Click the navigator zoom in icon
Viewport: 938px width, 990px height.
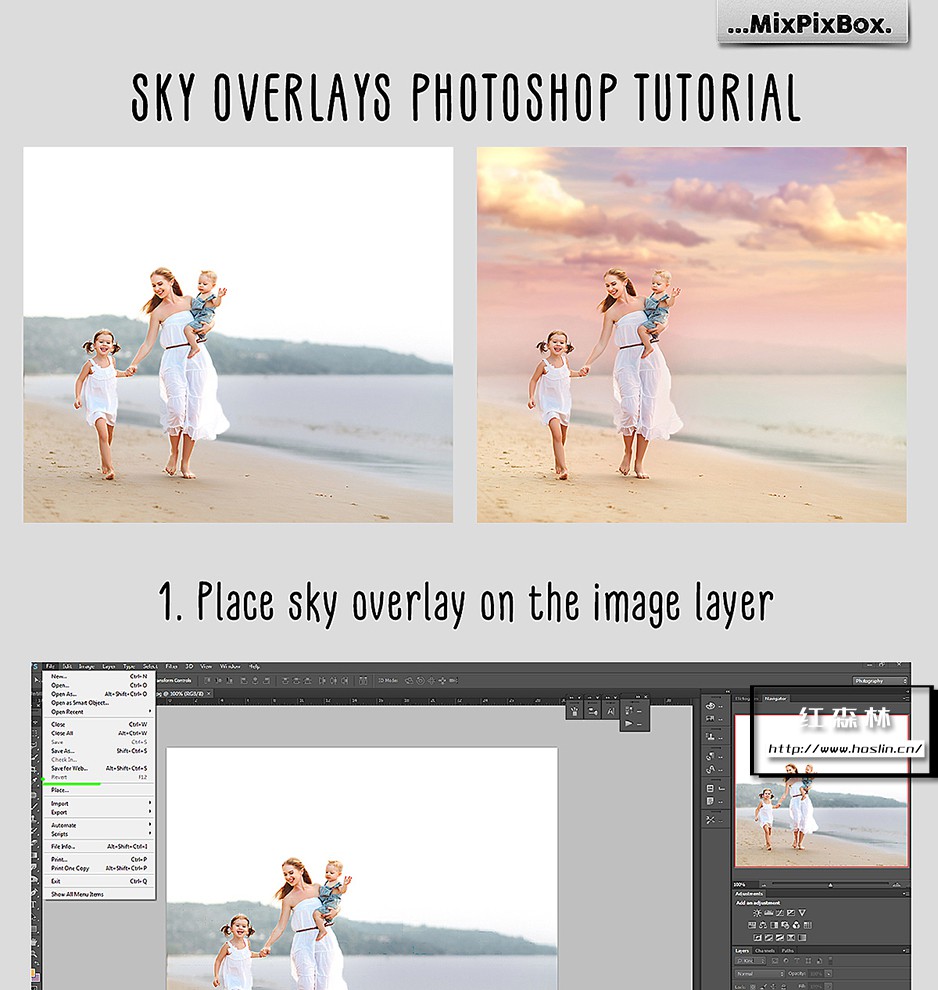896,885
